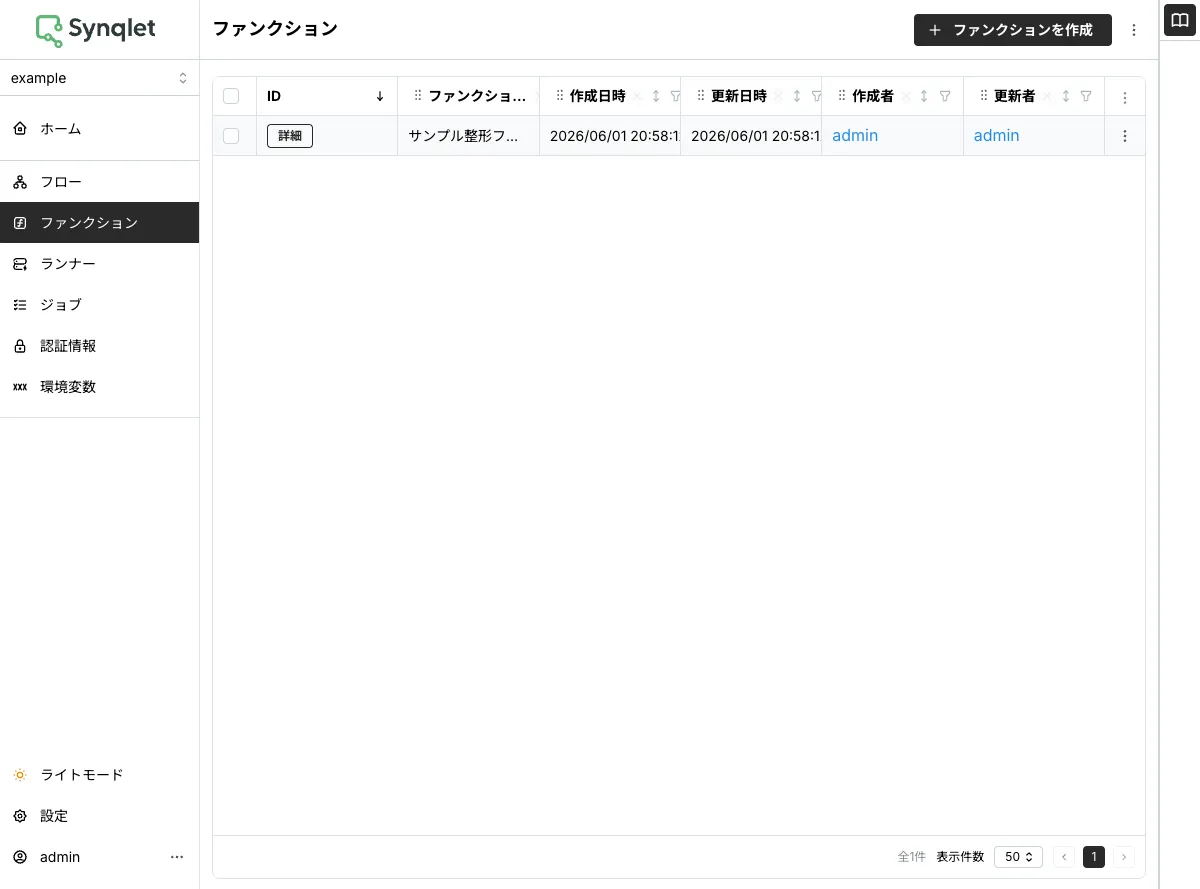Go to next page arrow
1200x889 pixels.
click(1124, 857)
